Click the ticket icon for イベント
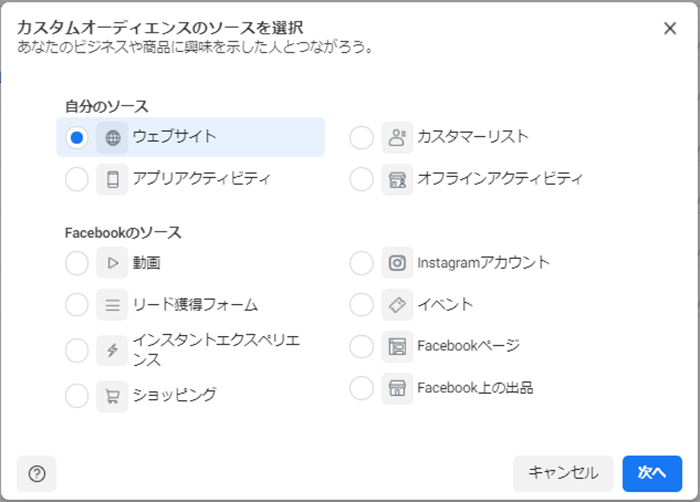700x502 pixels. pyautogui.click(x=397, y=305)
